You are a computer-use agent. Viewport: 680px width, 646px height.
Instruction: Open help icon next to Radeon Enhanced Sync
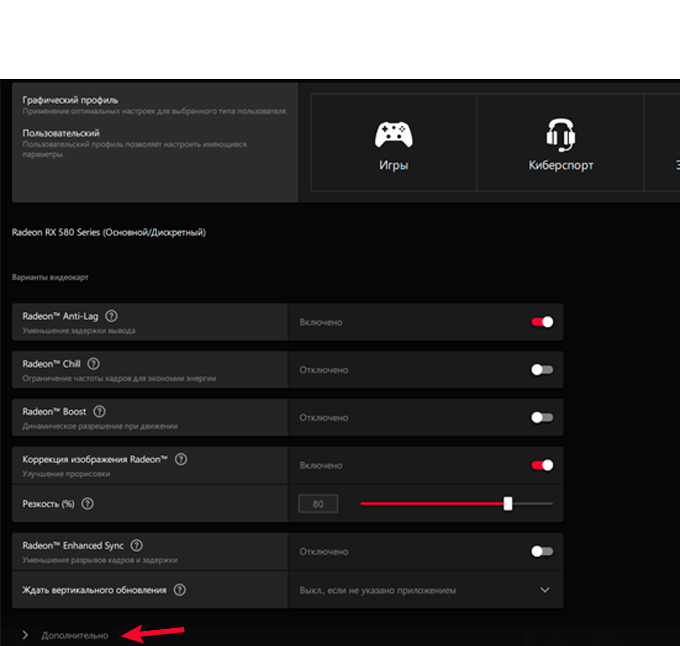137,545
